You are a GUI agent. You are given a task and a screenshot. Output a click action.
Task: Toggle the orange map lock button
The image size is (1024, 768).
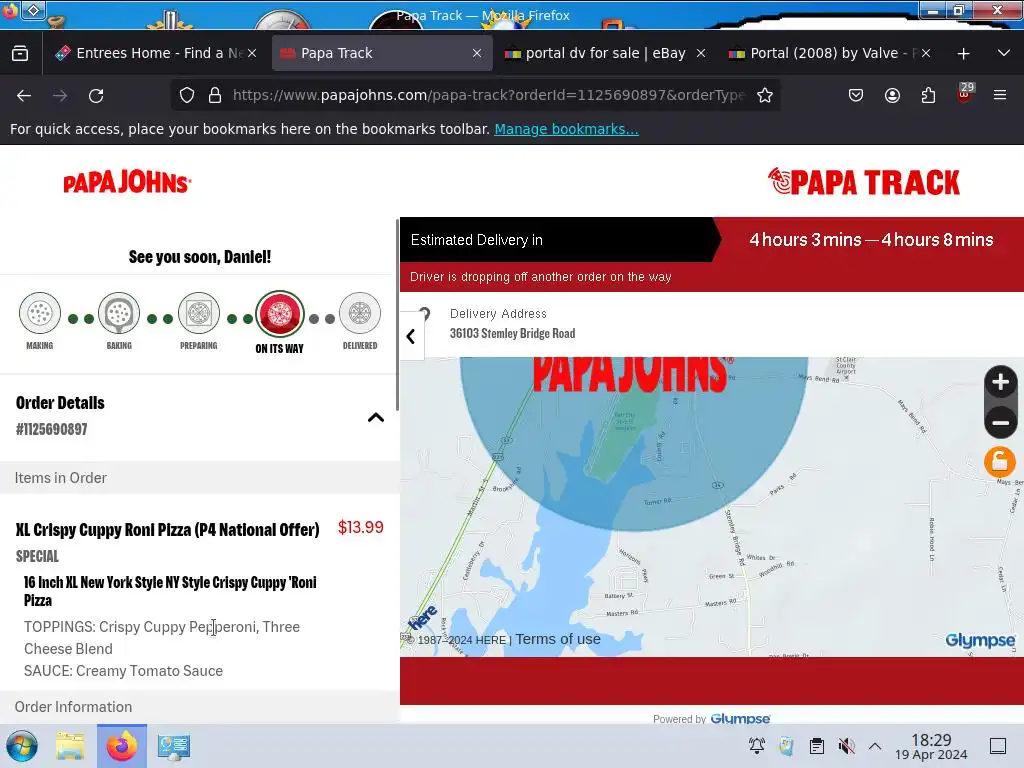1000,462
